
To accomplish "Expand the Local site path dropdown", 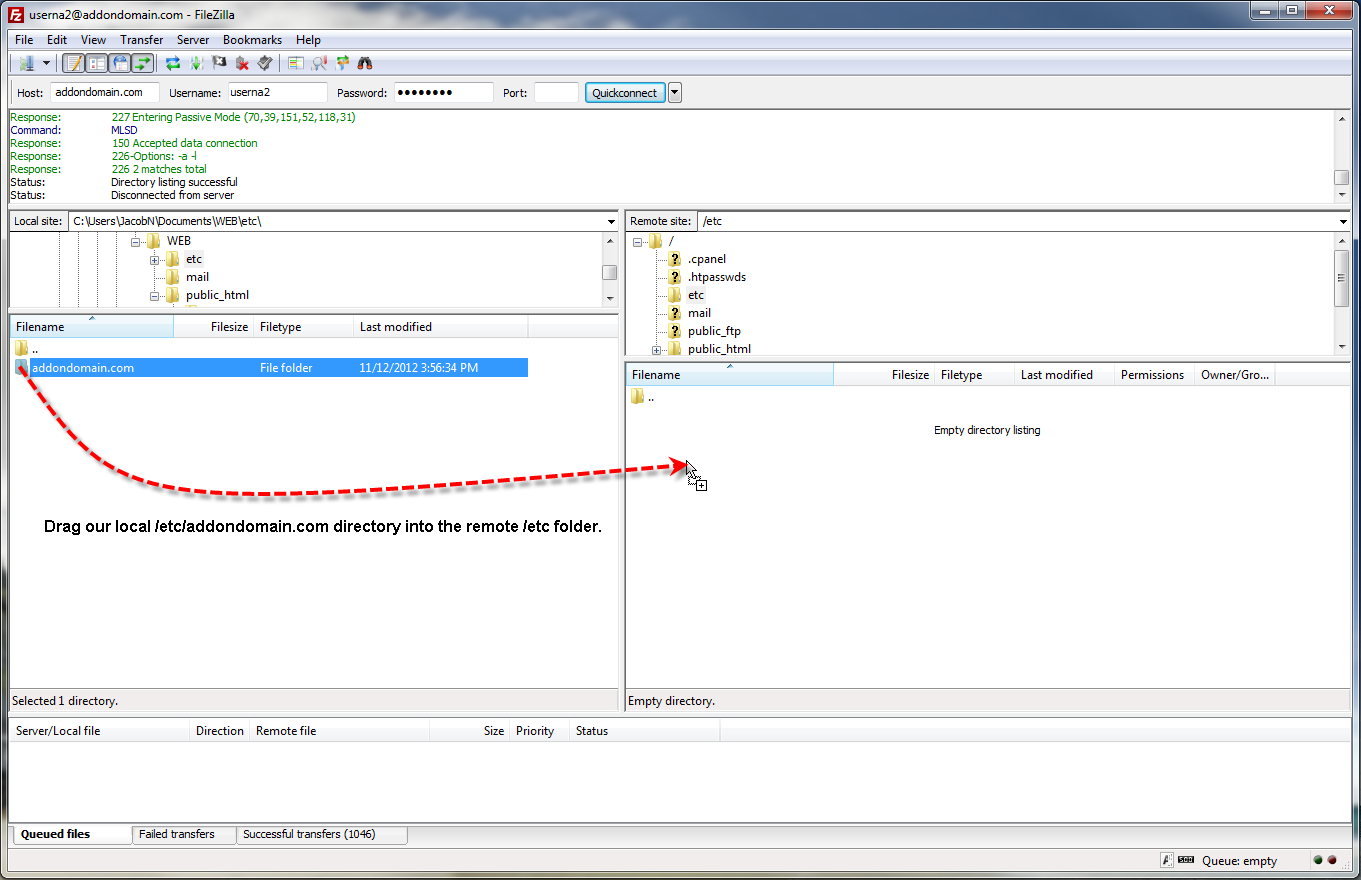I will tap(611, 221).
